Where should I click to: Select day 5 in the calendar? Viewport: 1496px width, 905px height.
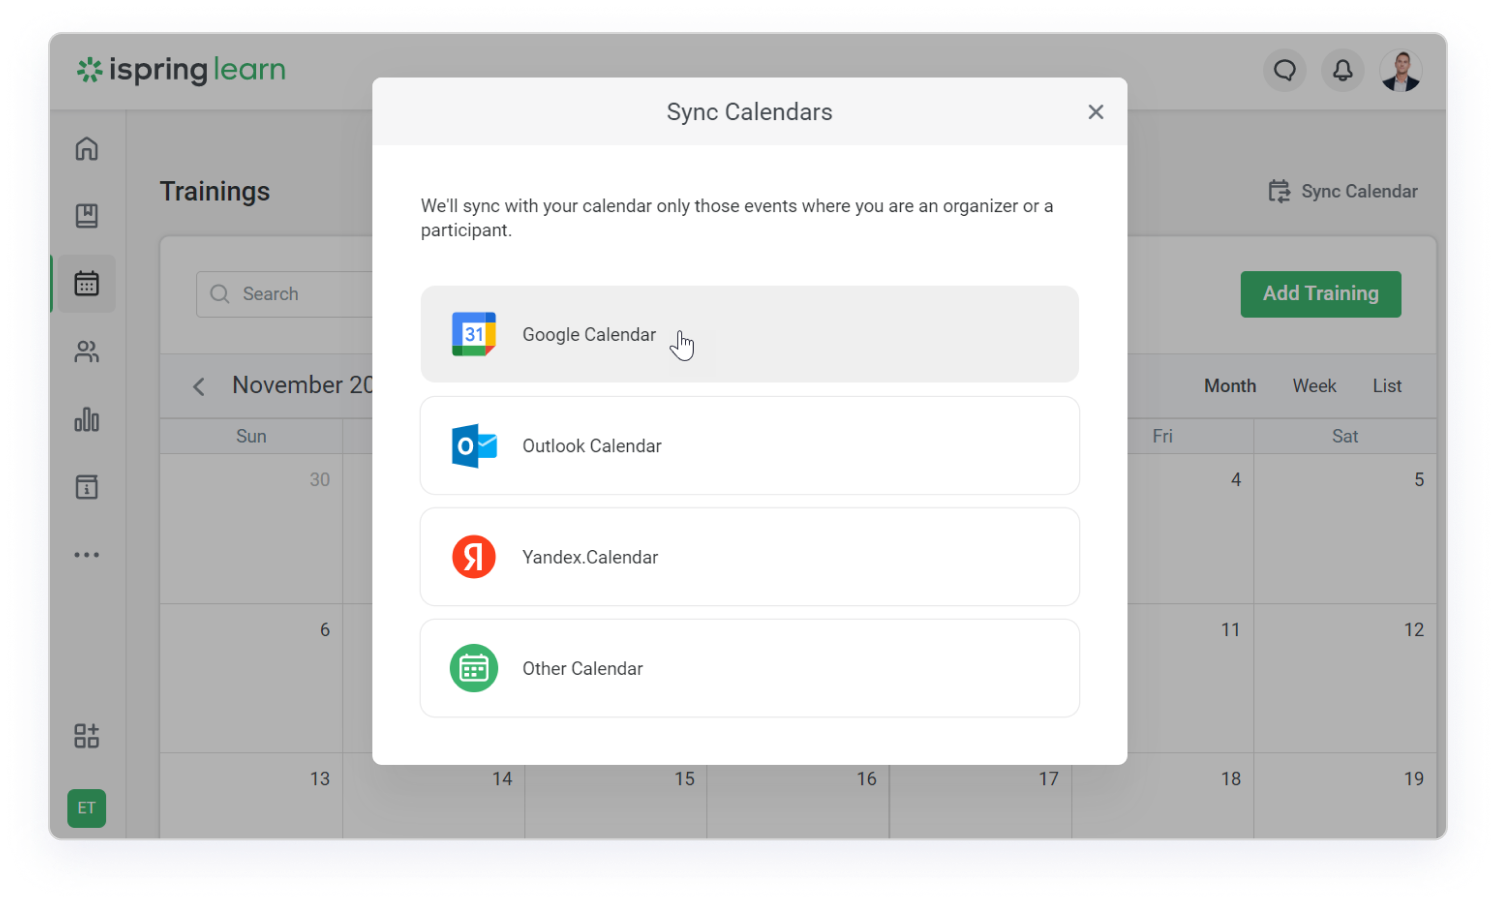click(1419, 480)
